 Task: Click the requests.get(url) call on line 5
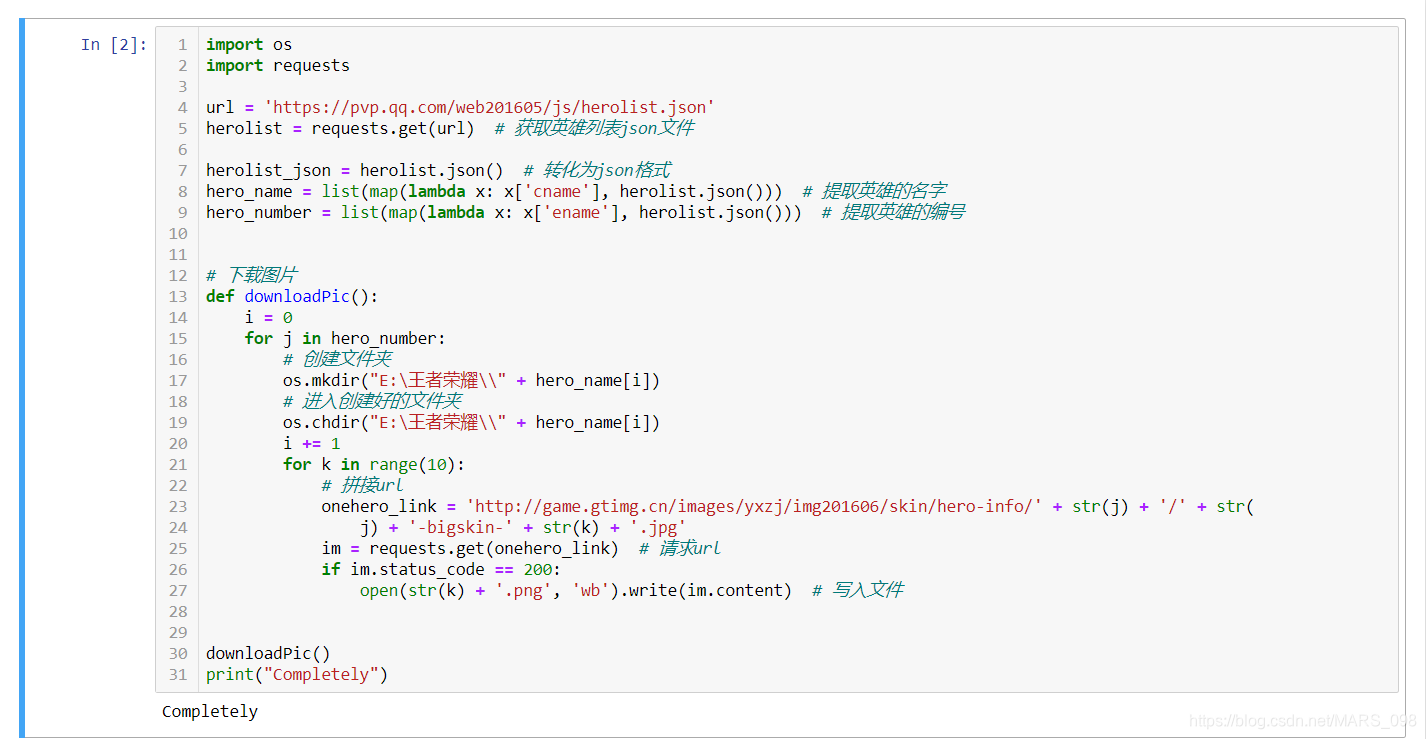point(393,128)
